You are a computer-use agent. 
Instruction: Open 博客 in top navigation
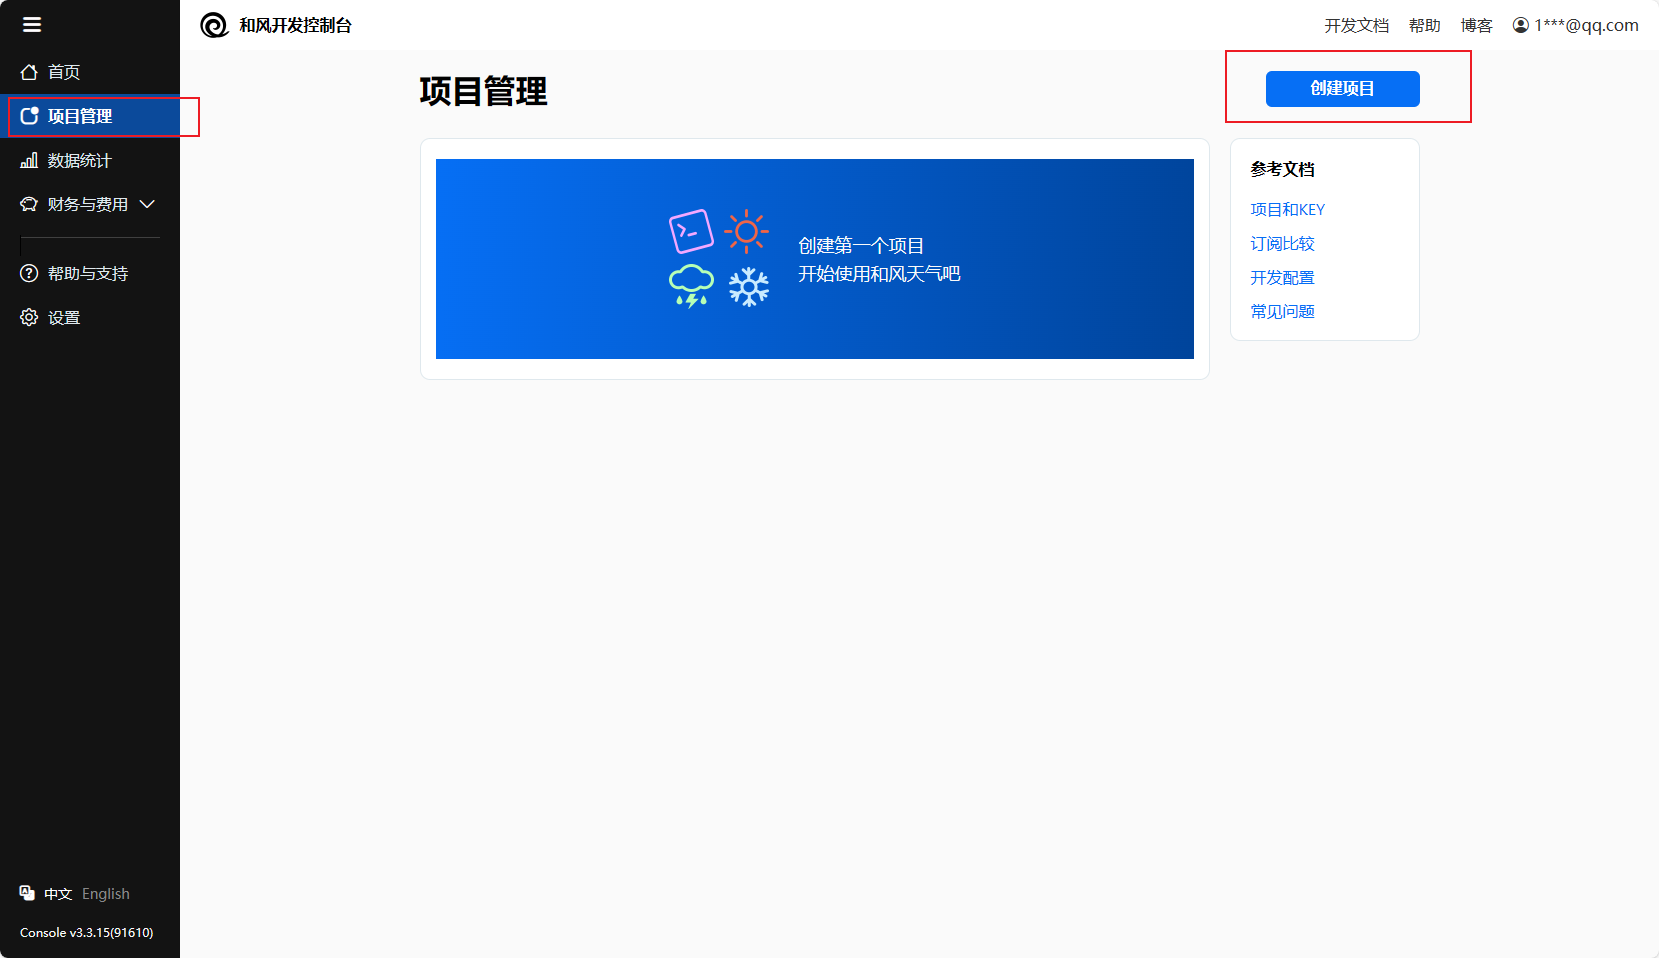1476,25
